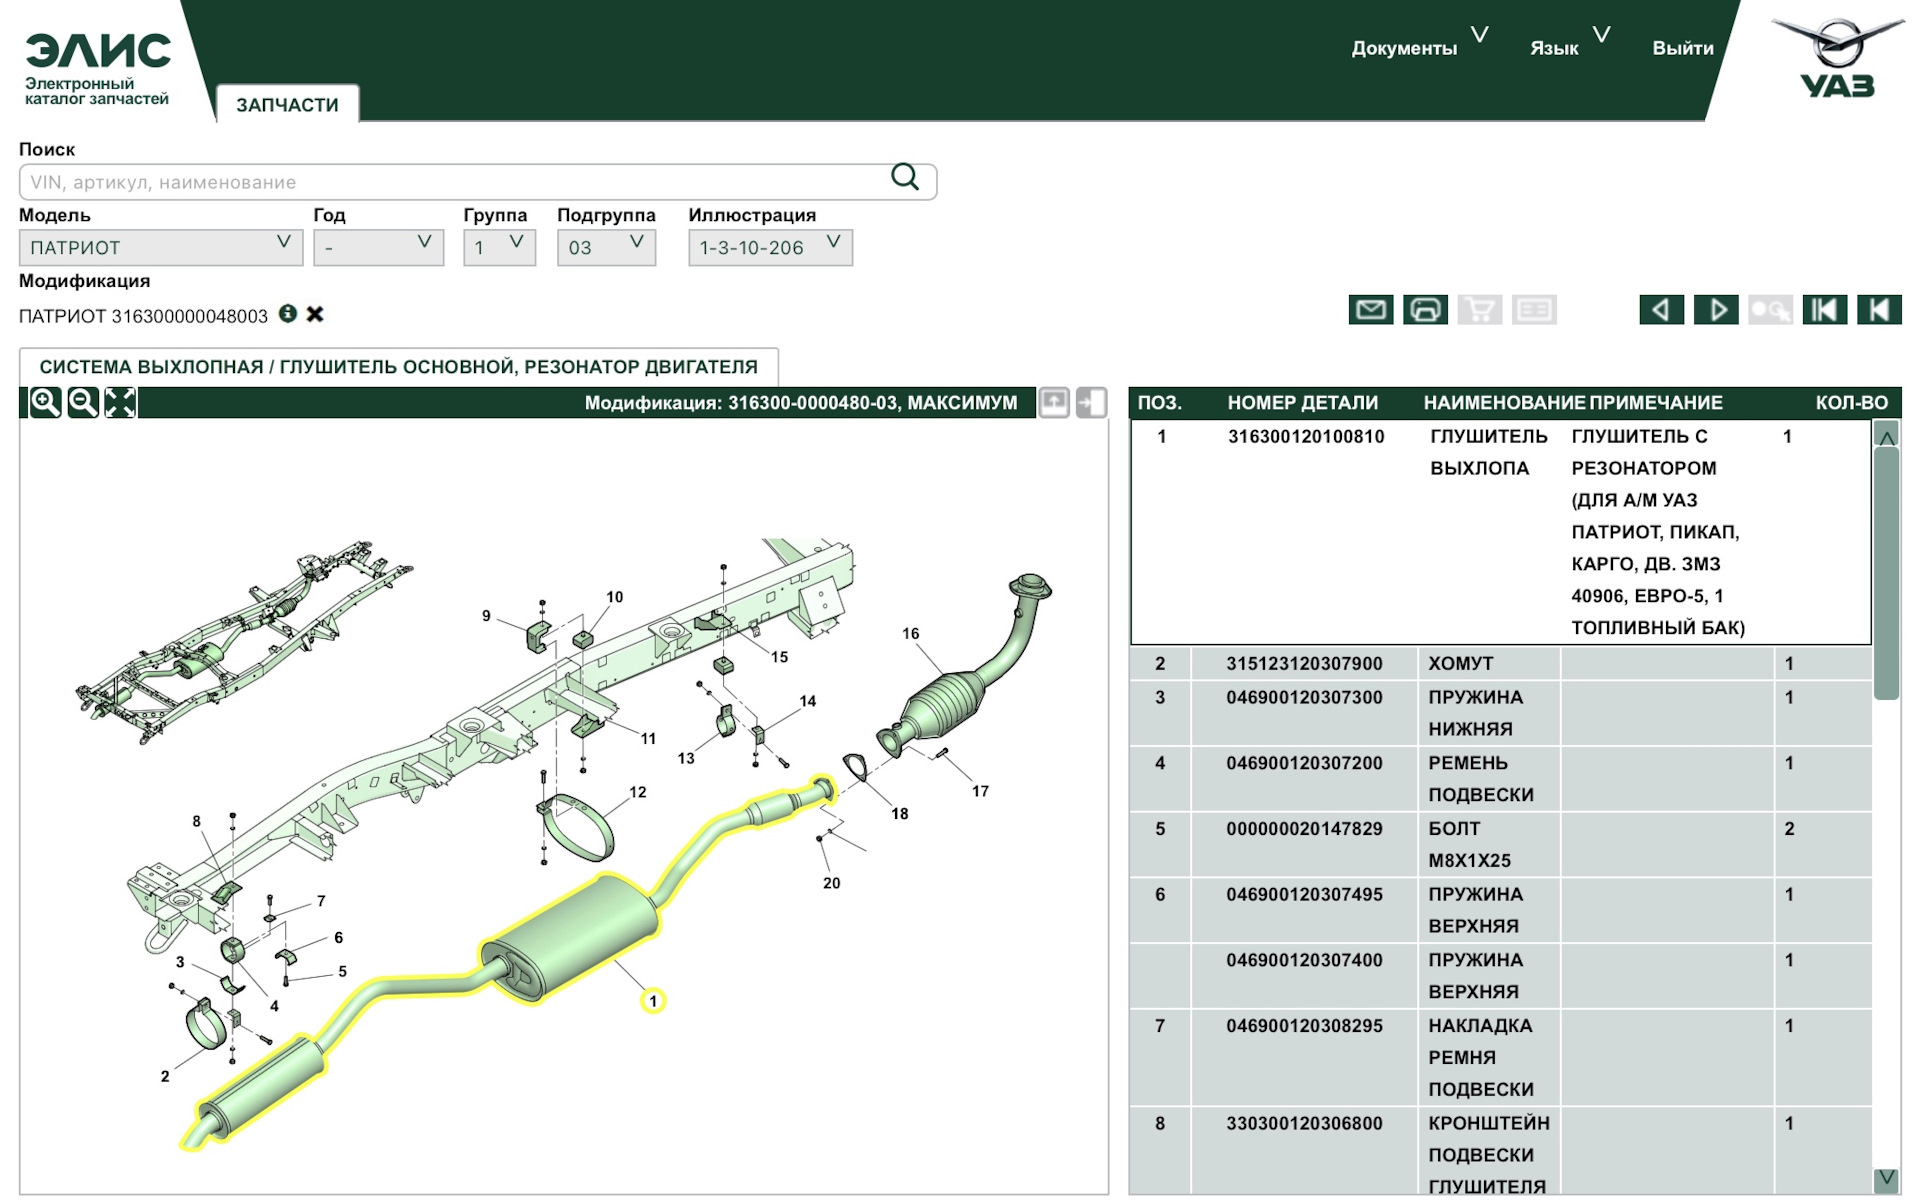Click Выйти to log out
1920x1203 pixels.
[x=1682, y=47]
